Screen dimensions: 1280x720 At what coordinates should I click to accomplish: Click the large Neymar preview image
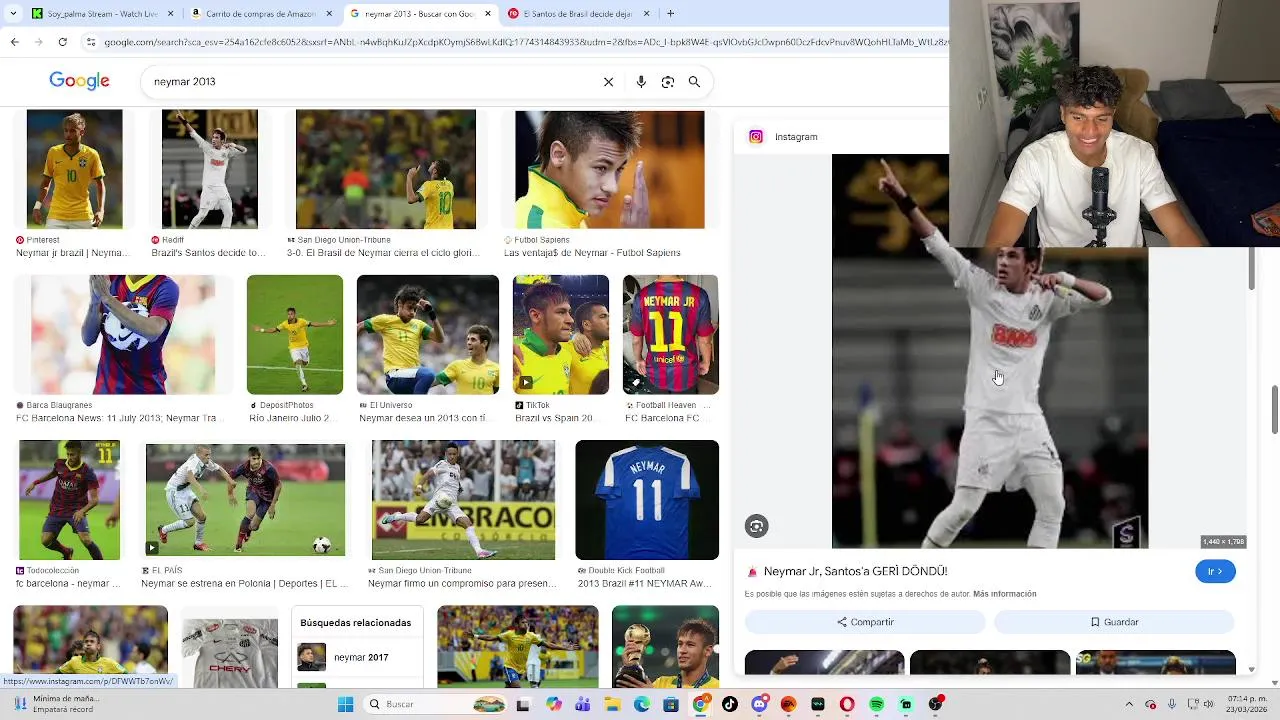click(990, 351)
